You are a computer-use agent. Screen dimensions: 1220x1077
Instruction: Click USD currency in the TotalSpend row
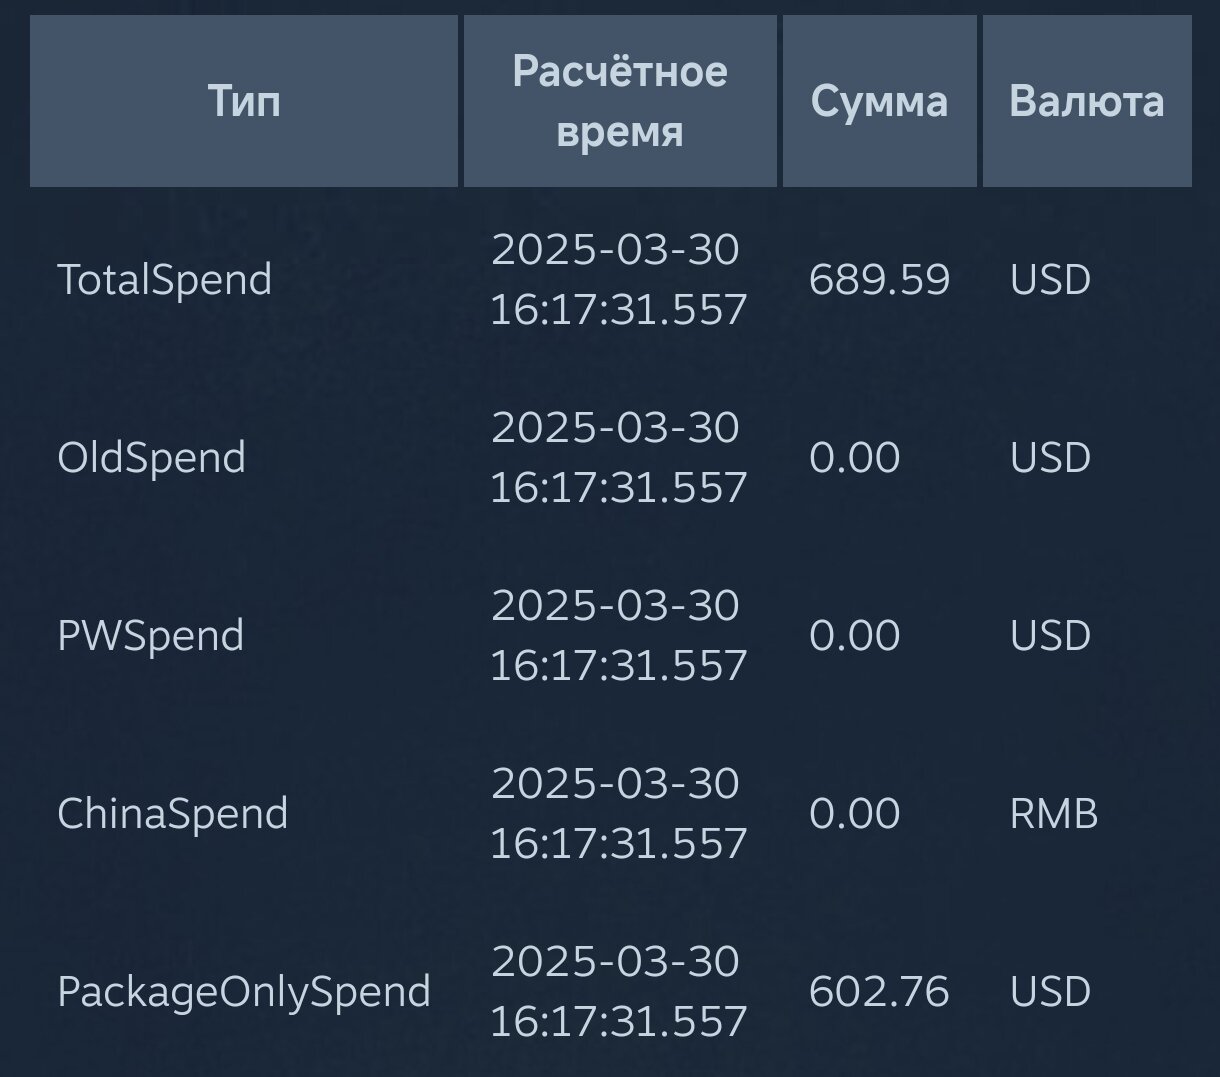[1050, 279]
